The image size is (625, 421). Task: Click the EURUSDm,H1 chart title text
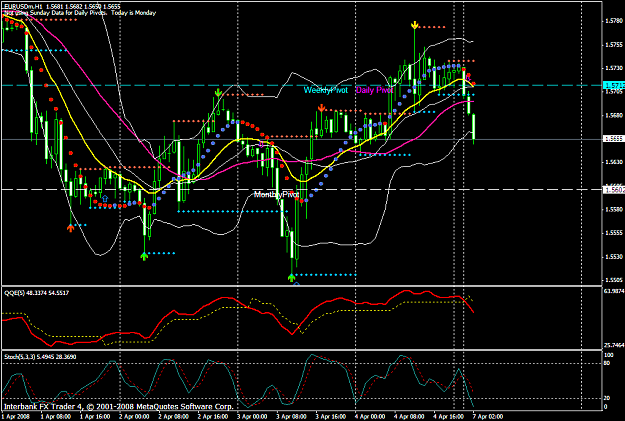[x=62, y=6]
